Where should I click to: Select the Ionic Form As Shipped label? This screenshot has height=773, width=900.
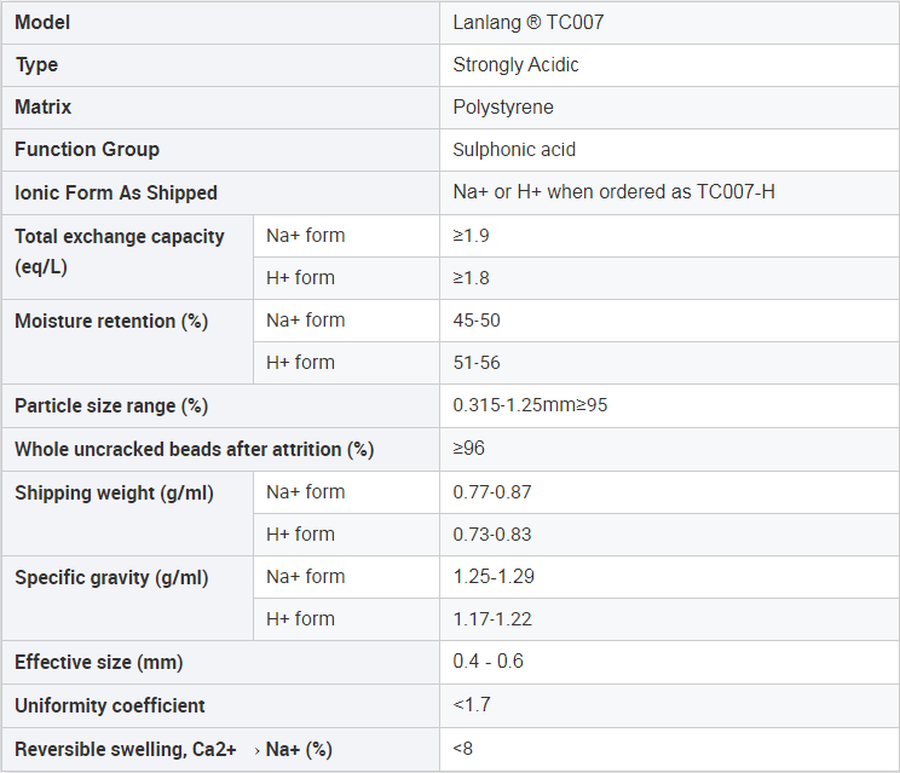click(x=116, y=193)
